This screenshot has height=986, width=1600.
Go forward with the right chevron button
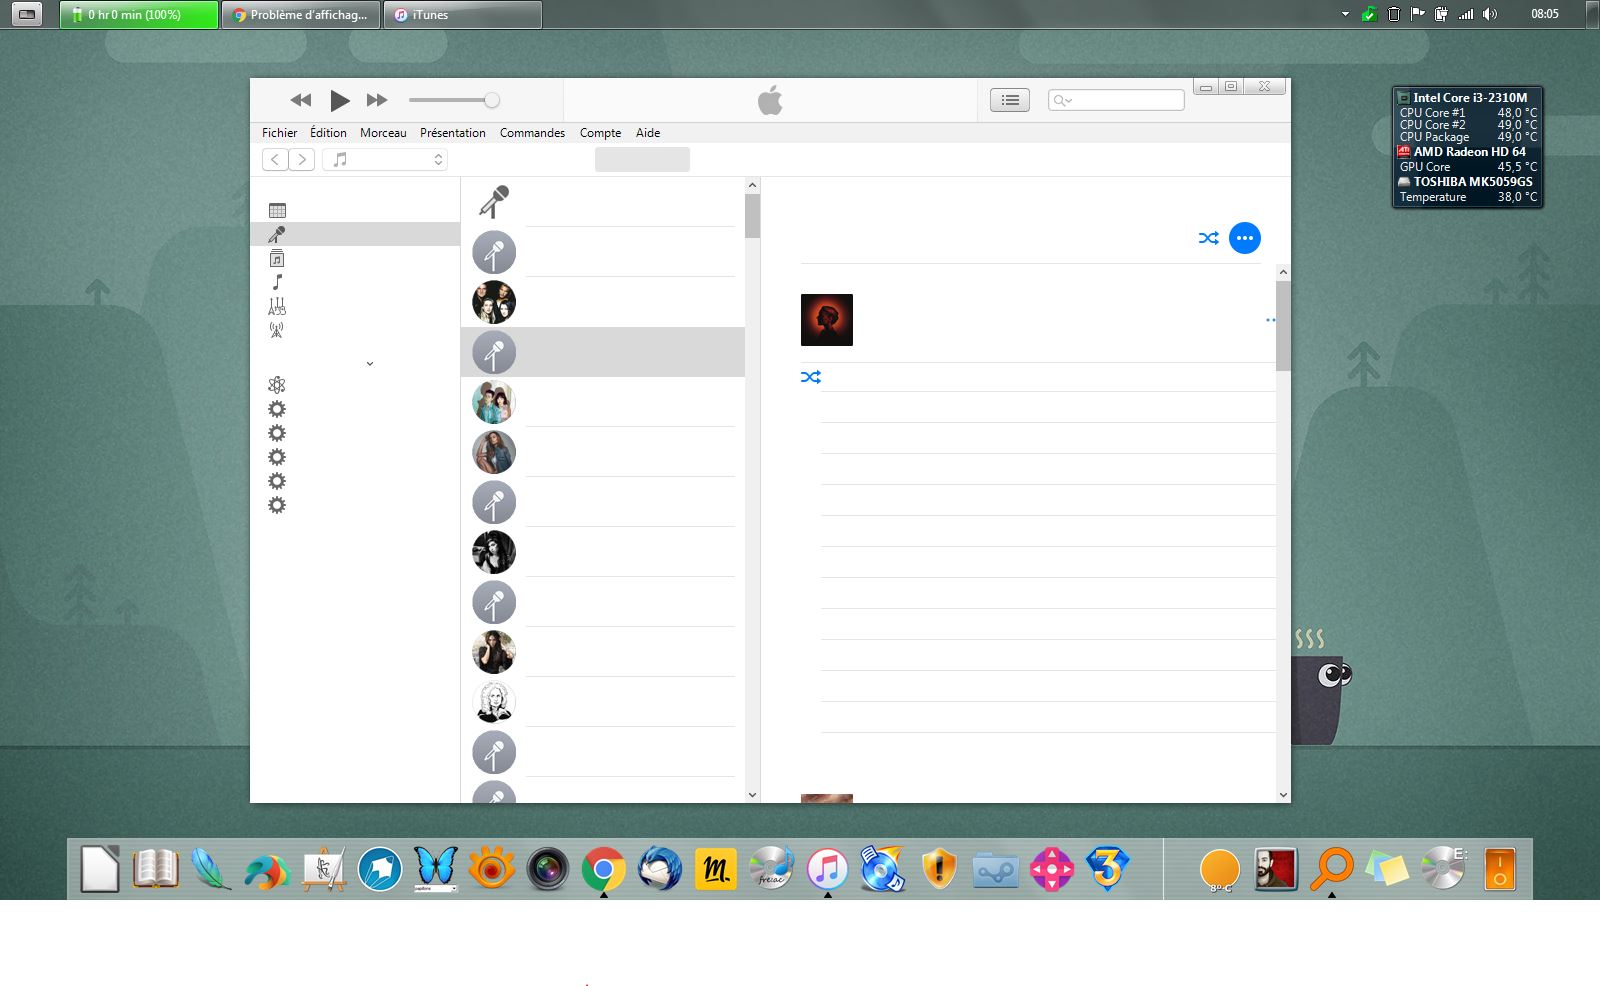302,159
